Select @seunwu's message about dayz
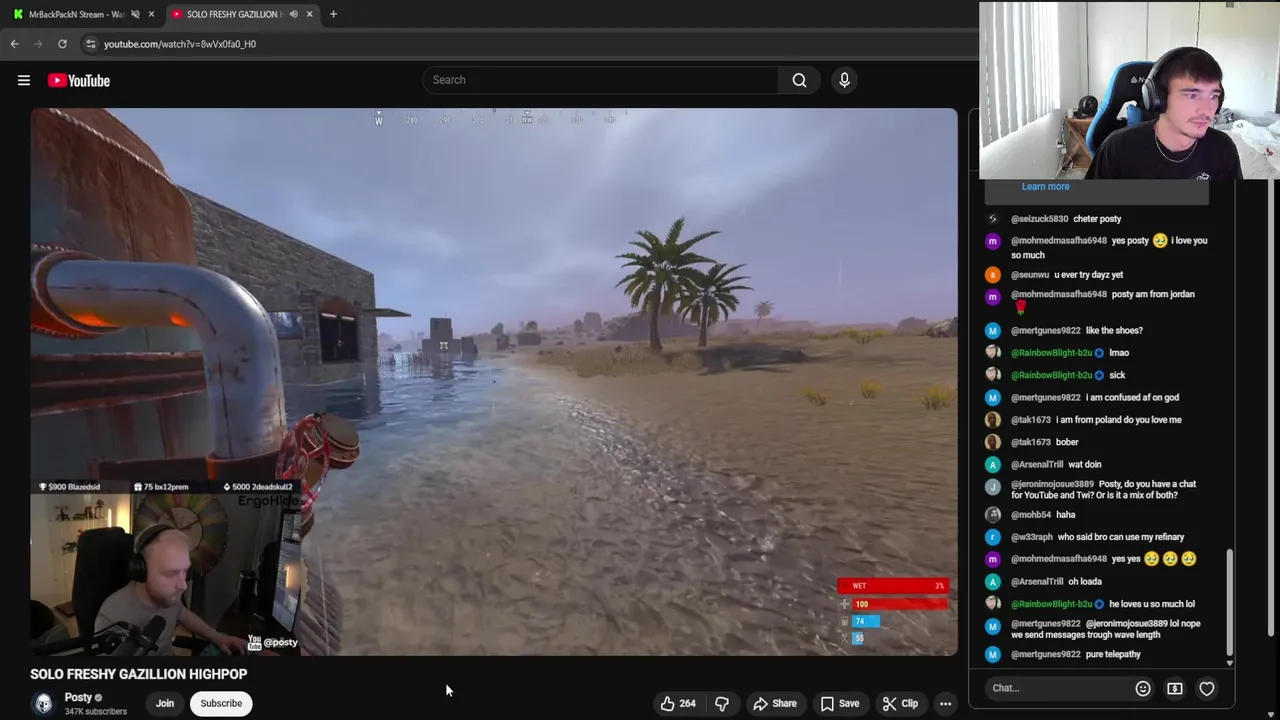The width and height of the screenshot is (1280, 720). pos(1088,275)
